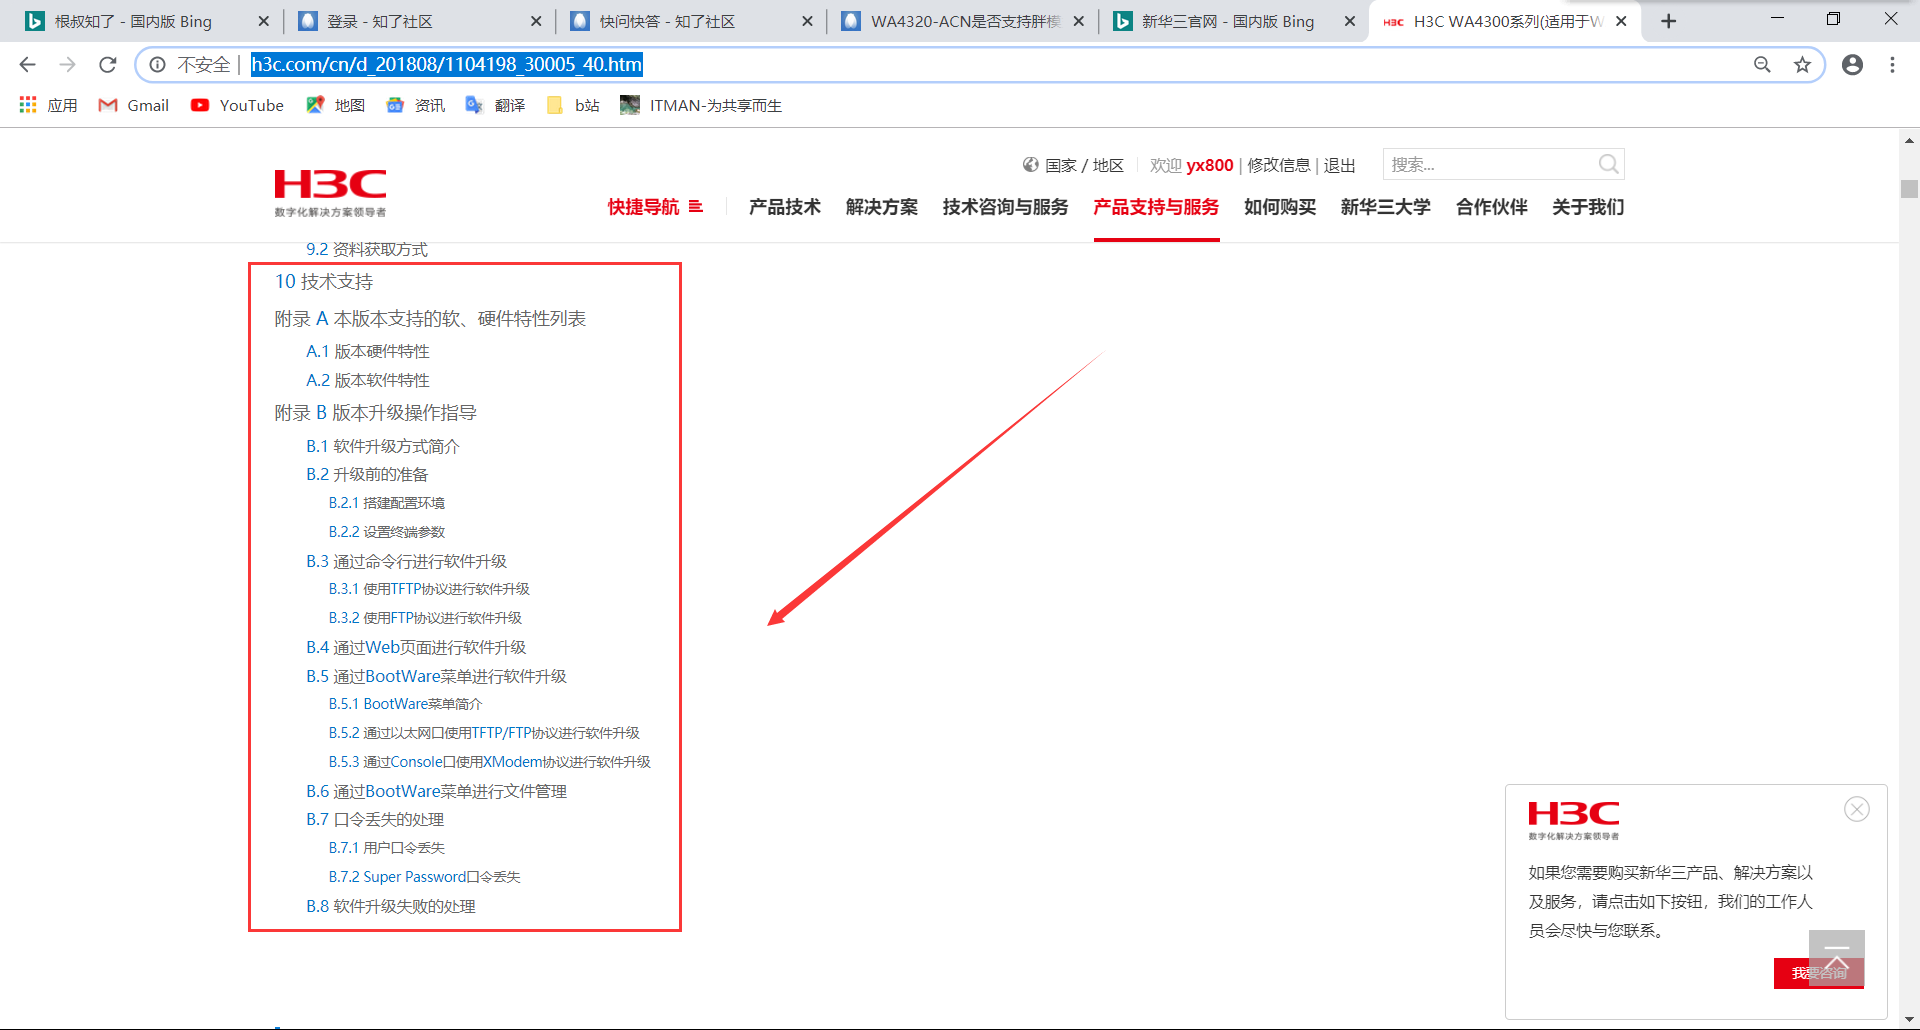The height and width of the screenshot is (1030, 1920).
Task: Open the 解决方案 menu
Action: pos(882,207)
